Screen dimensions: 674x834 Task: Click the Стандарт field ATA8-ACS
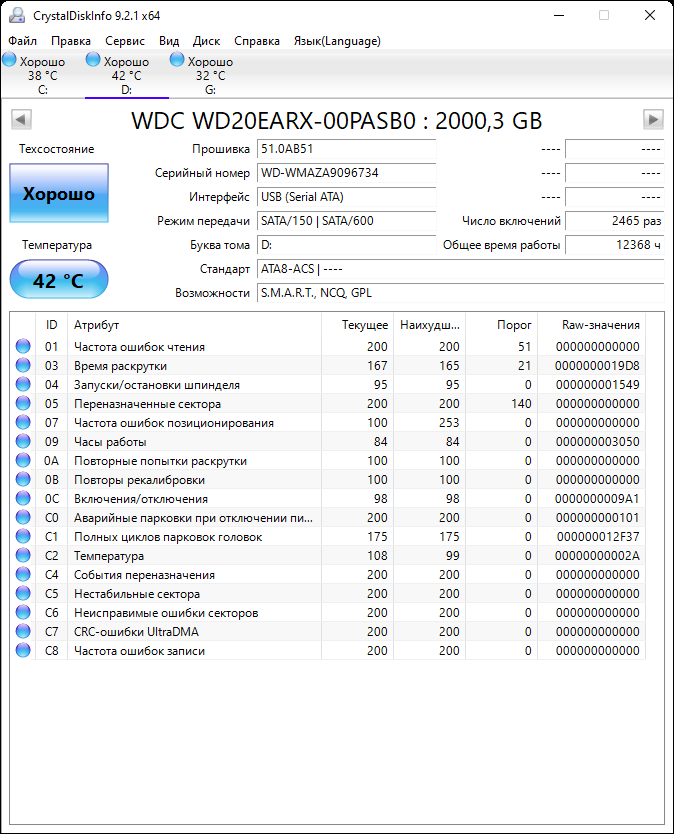point(461,269)
